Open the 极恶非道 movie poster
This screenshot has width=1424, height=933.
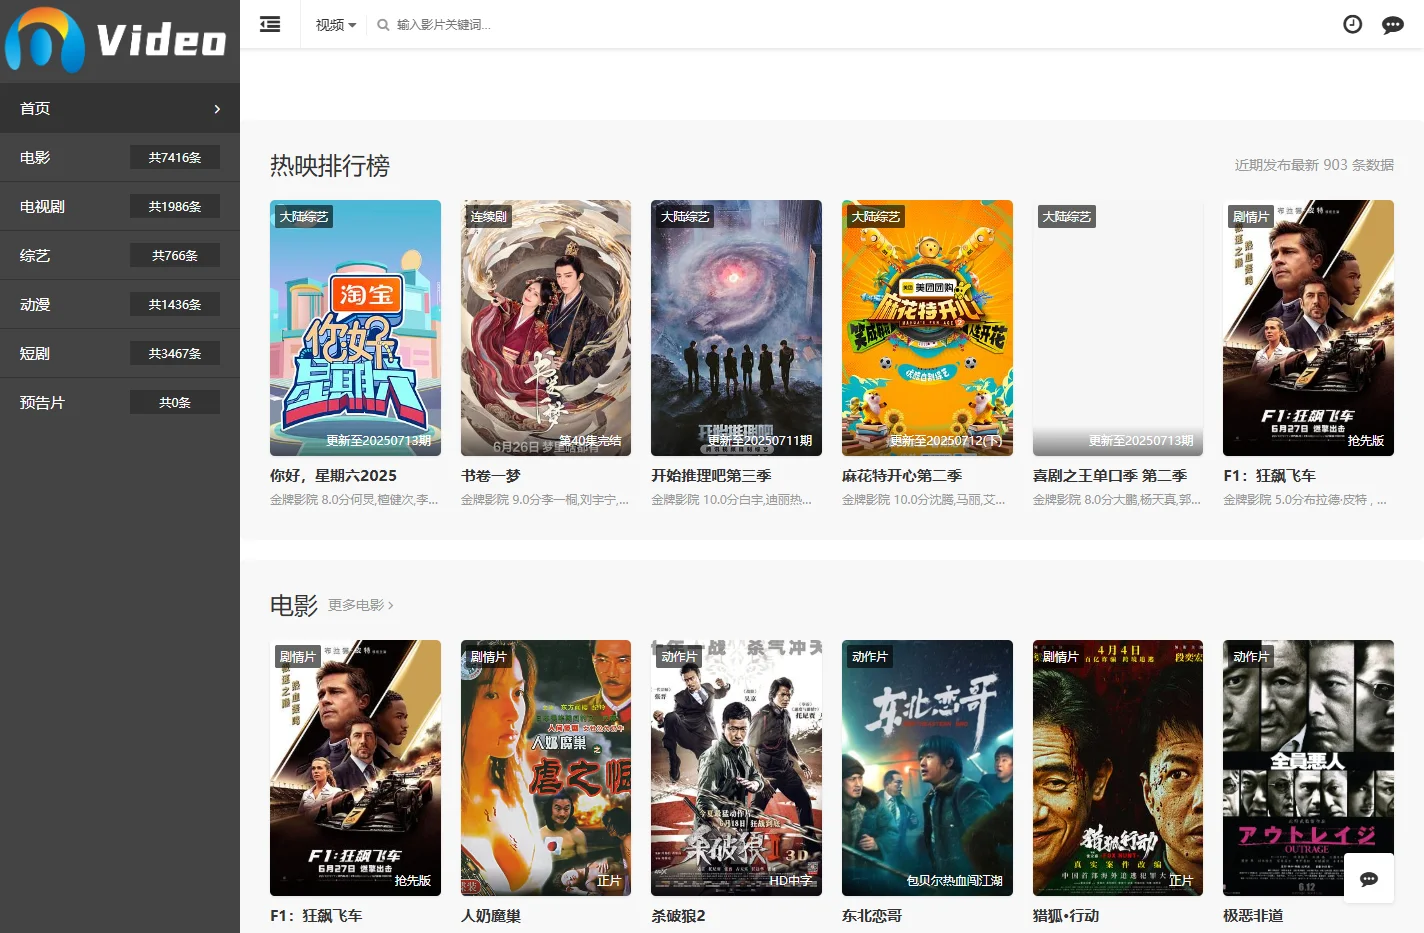(x=1308, y=768)
